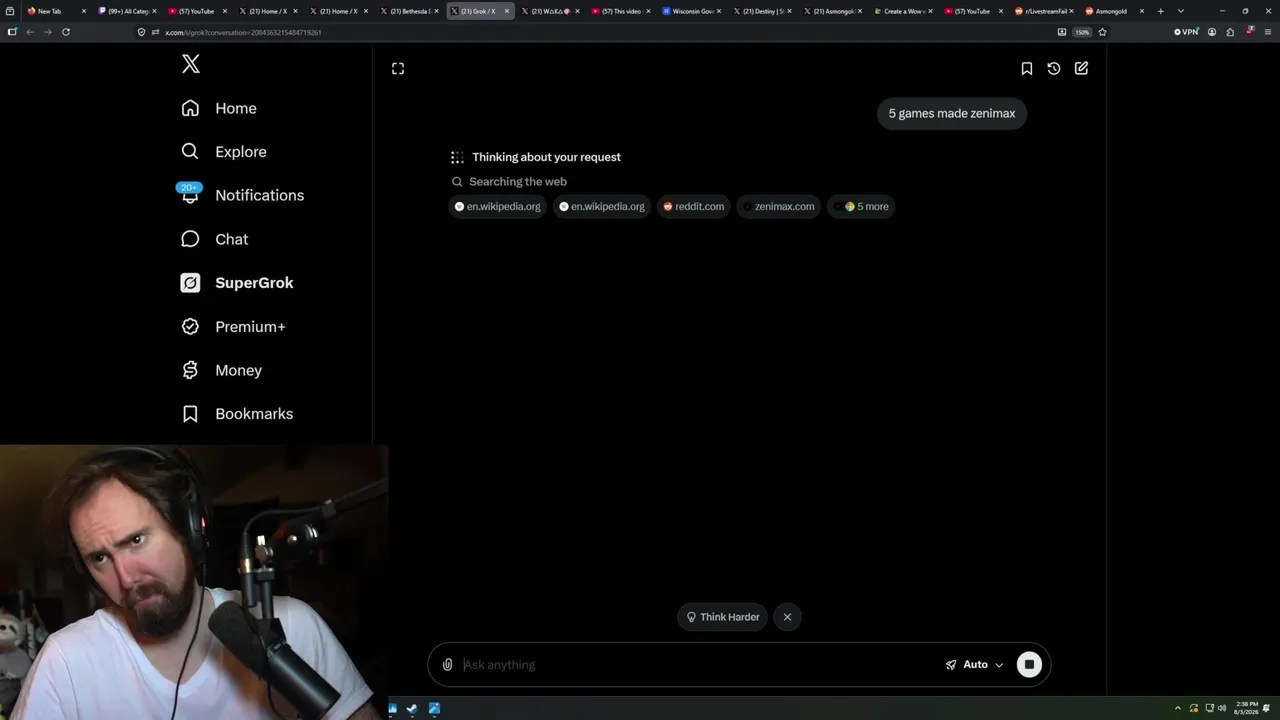Viewport: 1280px width, 720px height.
Task: Expand 'Thinking about your request' status
Action: pos(546,157)
